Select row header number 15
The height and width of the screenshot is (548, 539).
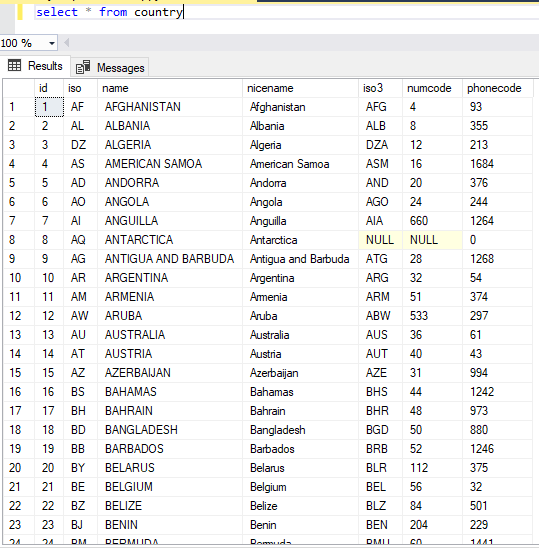coord(19,373)
